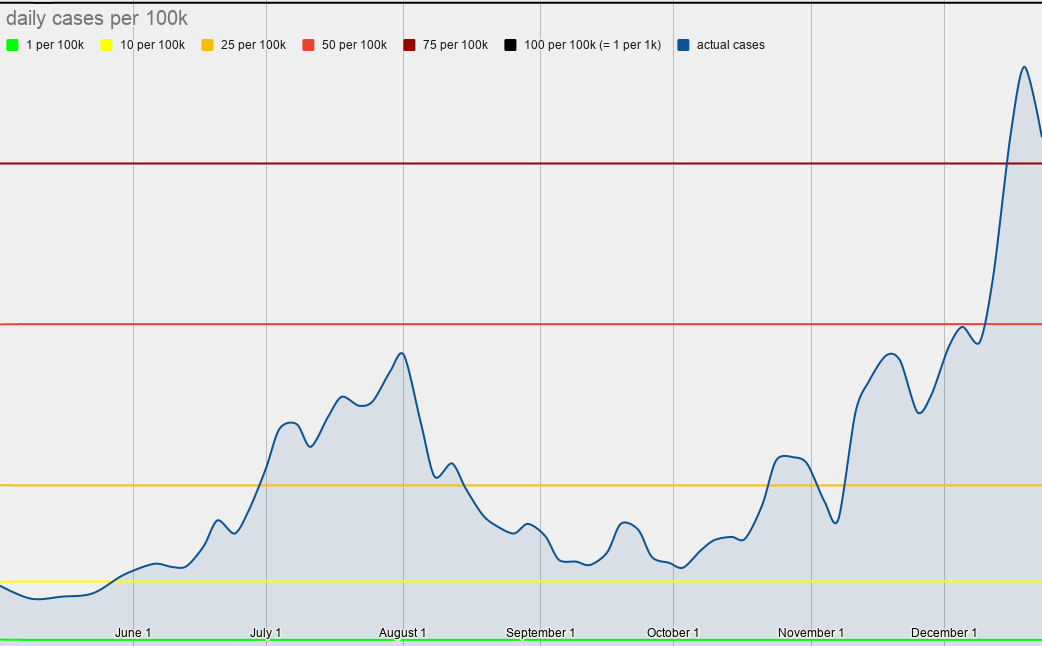Click the blue actual cases legend swatch
This screenshot has width=1042, height=646.
click(x=683, y=45)
